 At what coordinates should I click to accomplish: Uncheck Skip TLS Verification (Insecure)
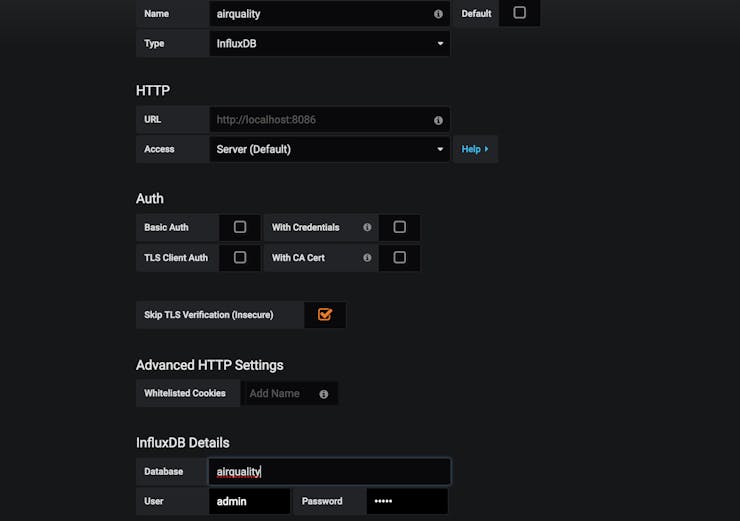325,314
